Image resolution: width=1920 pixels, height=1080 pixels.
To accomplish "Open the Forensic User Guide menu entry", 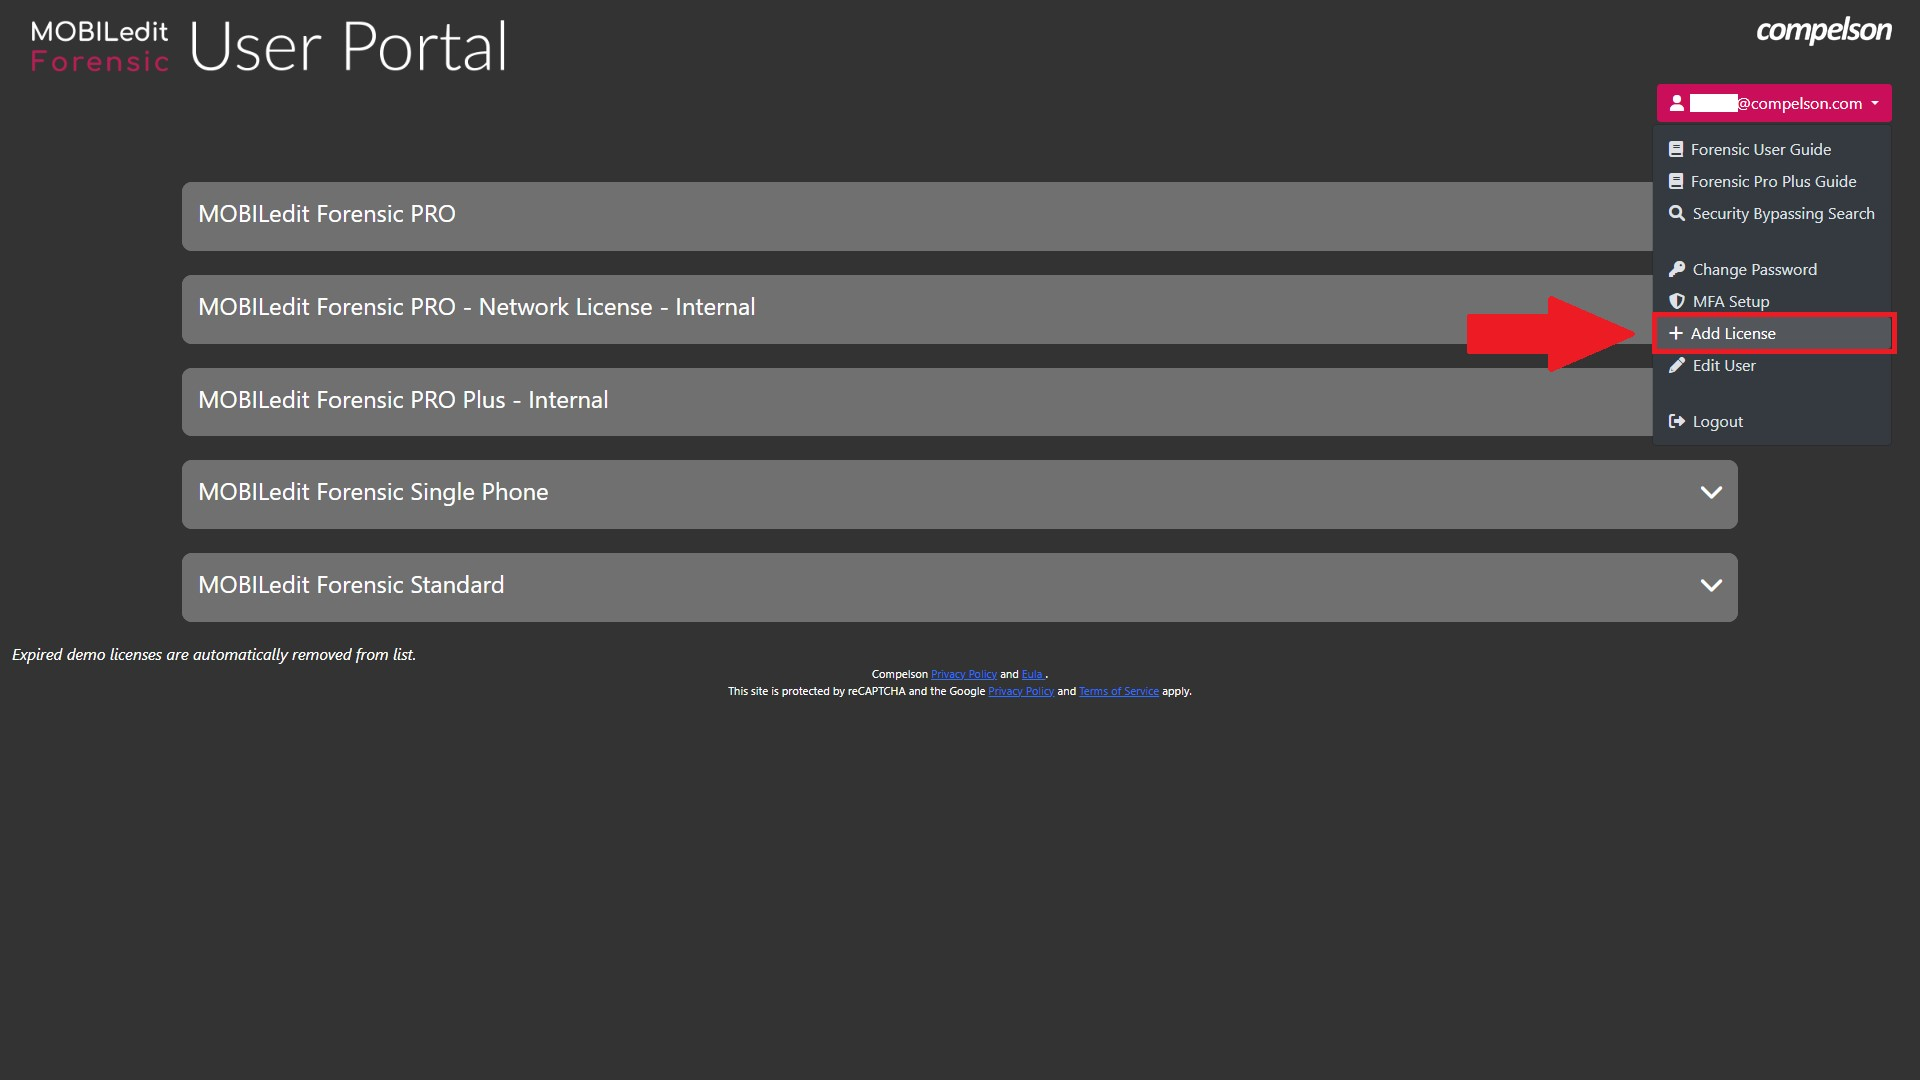I will tap(1771, 149).
